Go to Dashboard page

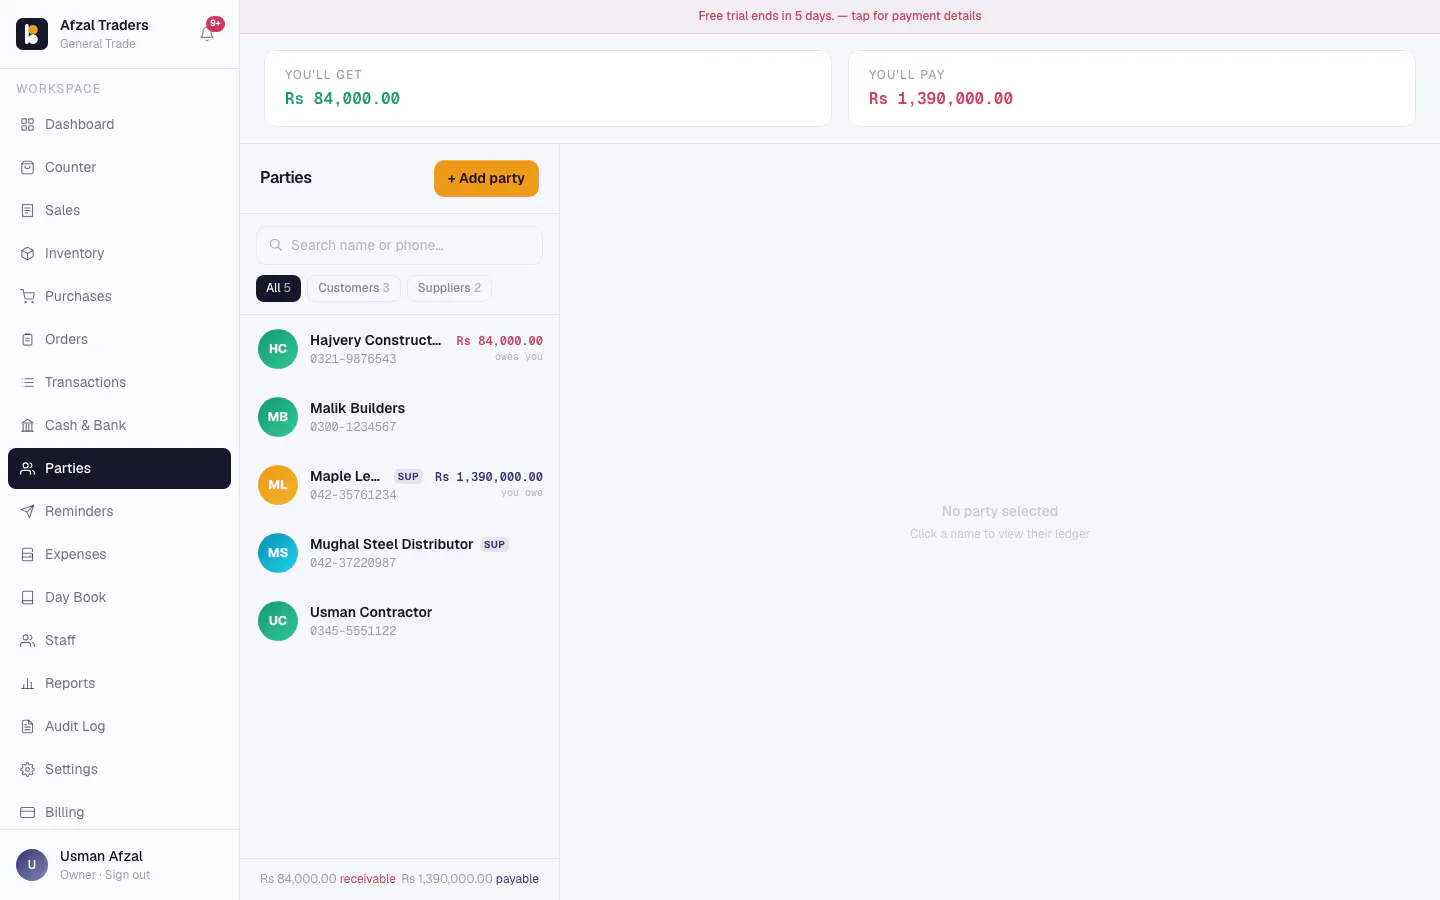(119, 125)
